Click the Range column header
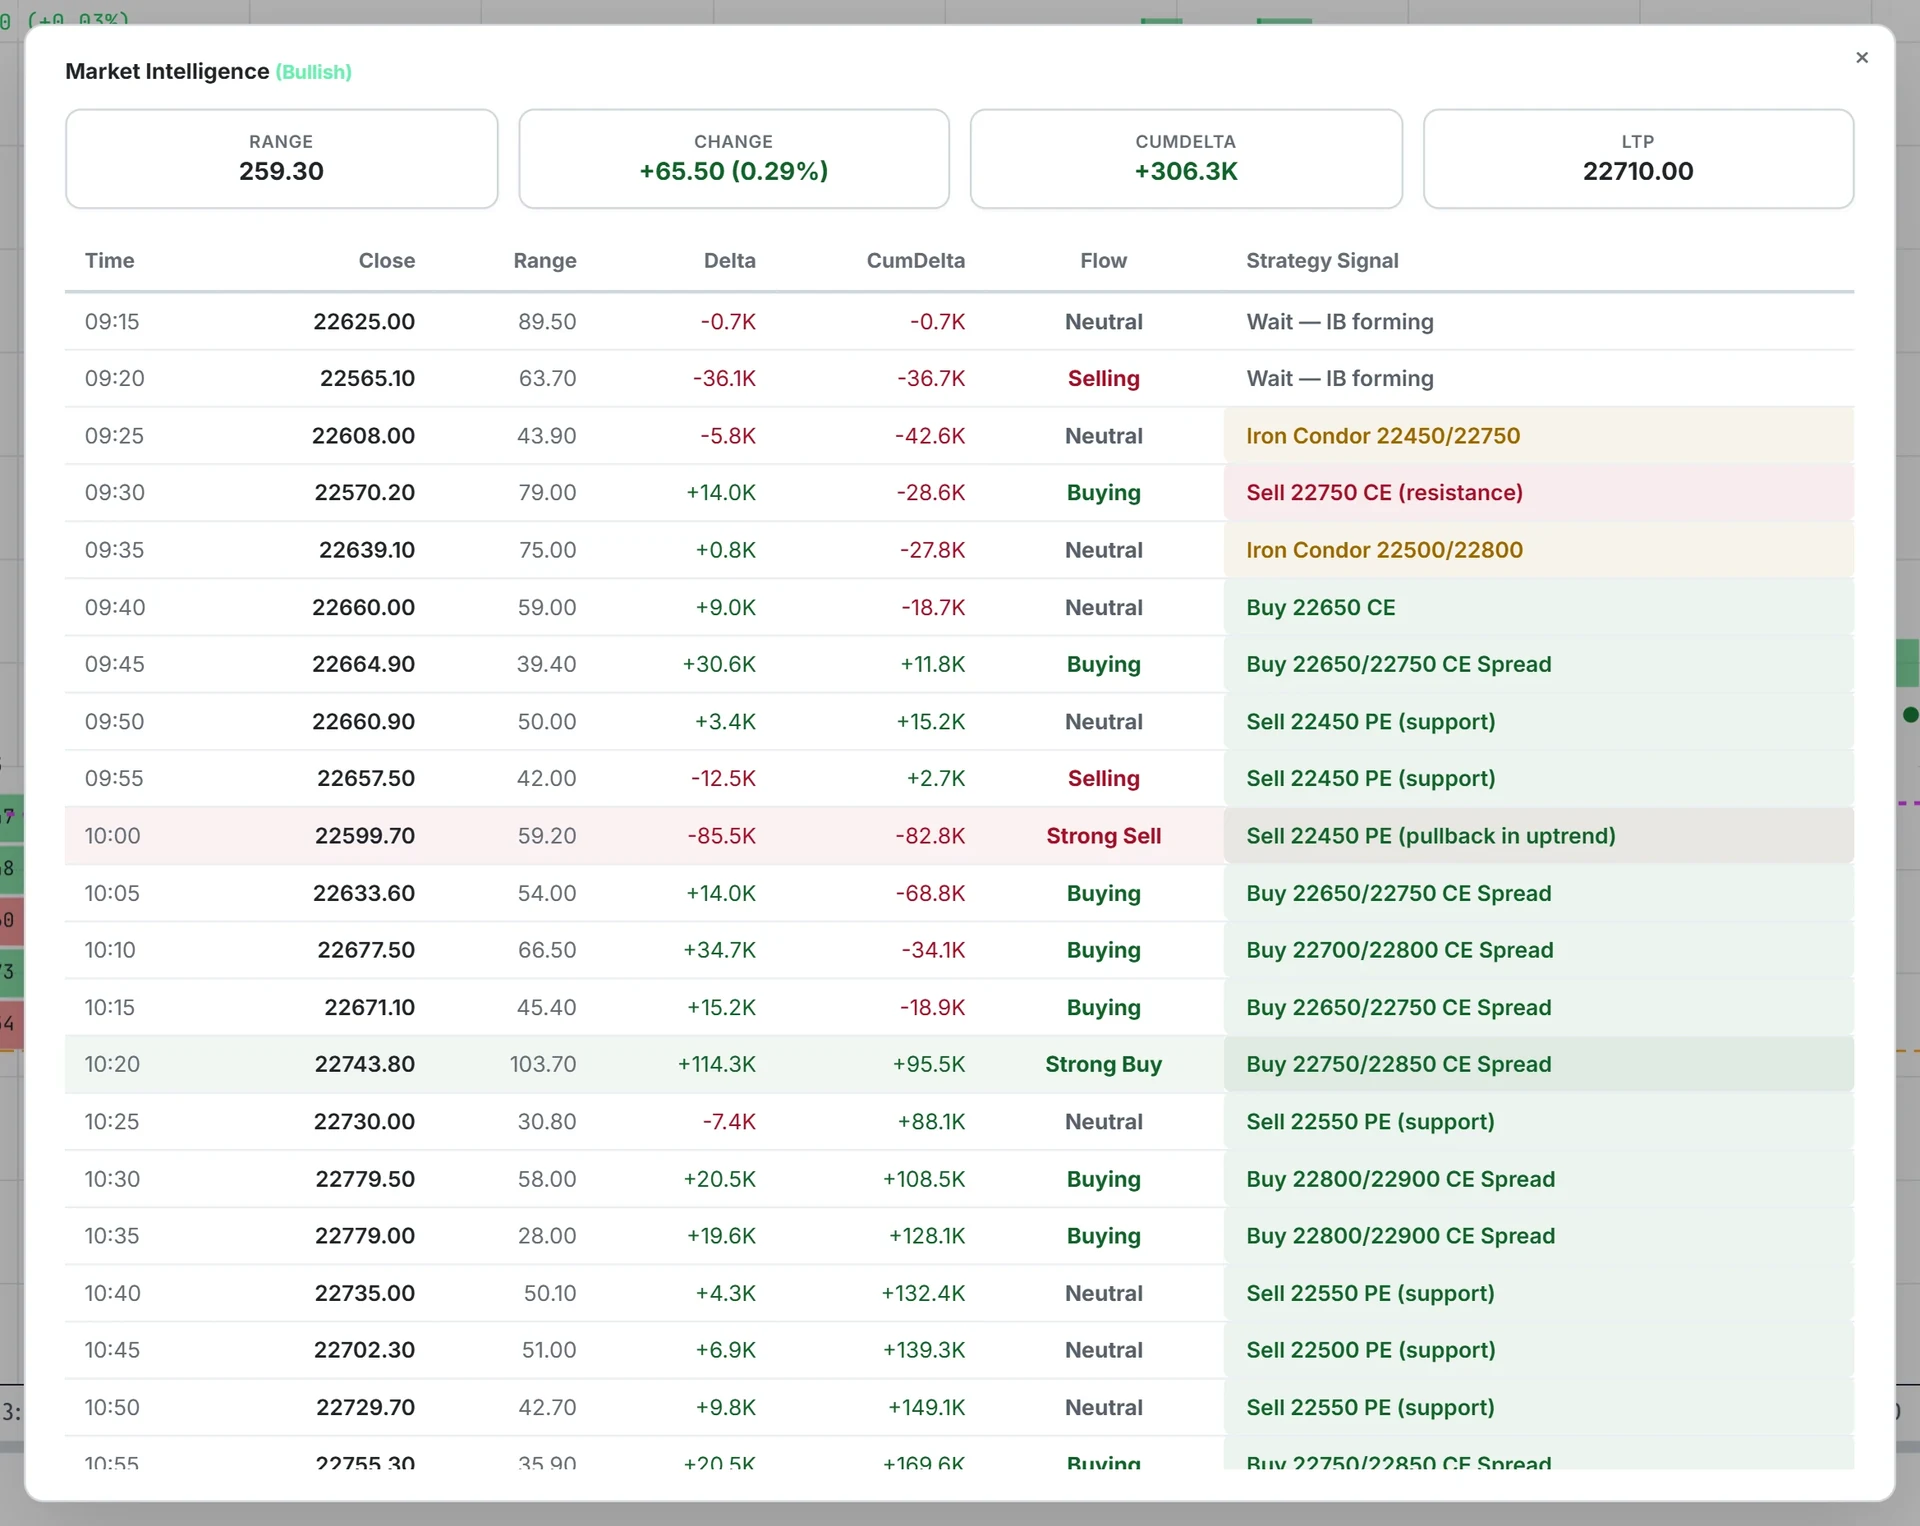This screenshot has height=1526, width=1920. (x=545, y=261)
